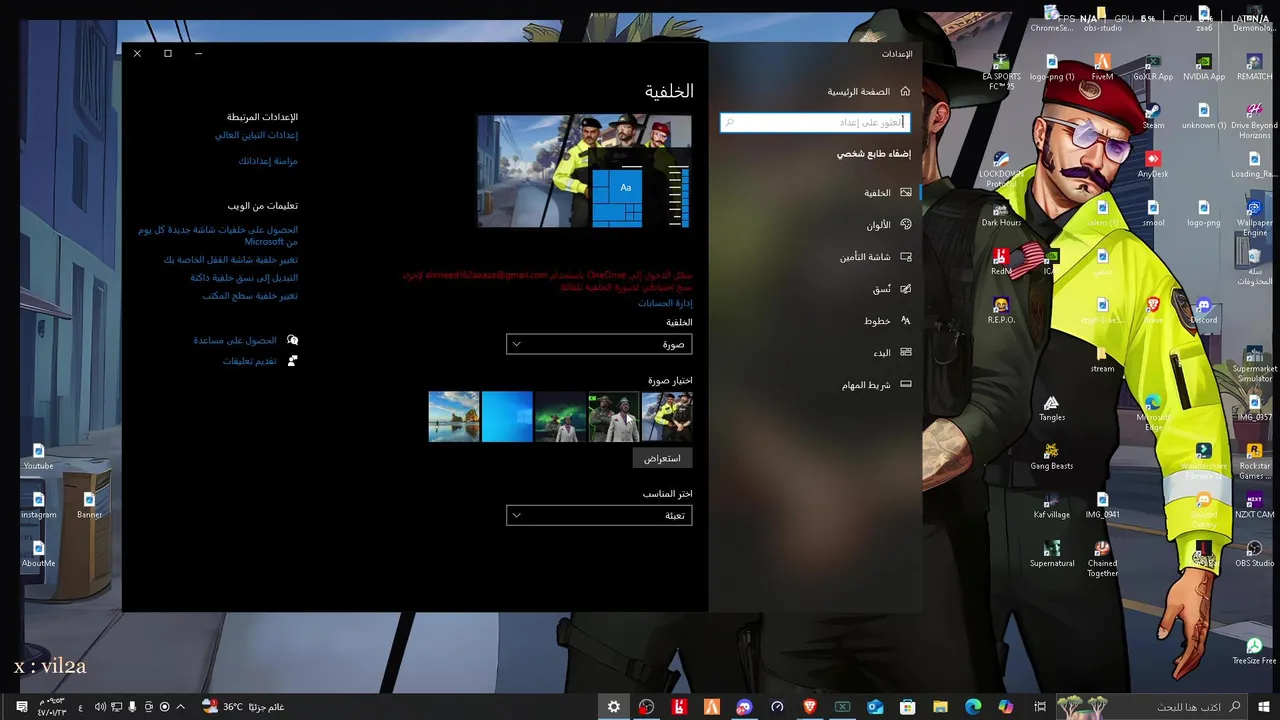
Task: Click the Task View taskbar button
Action: 1040,707
